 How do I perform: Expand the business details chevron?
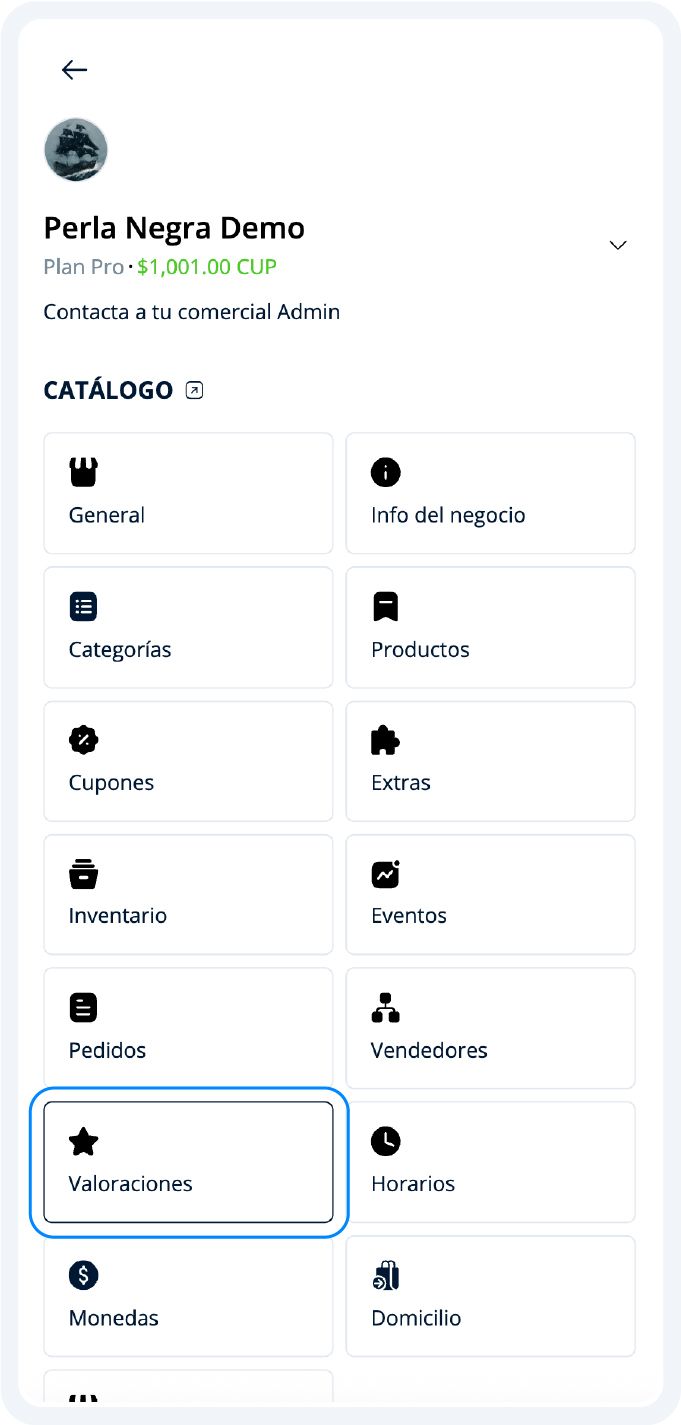(x=617, y=245)
